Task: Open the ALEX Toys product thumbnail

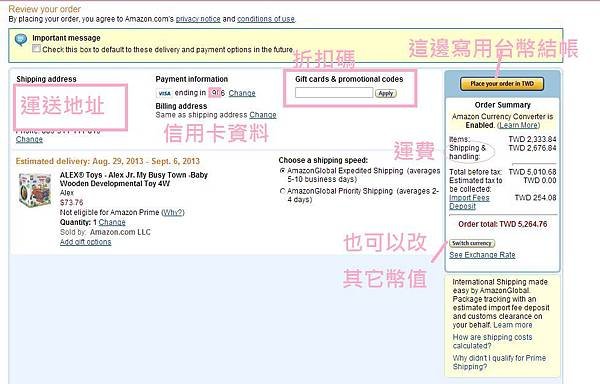Action: click(35, 190)
